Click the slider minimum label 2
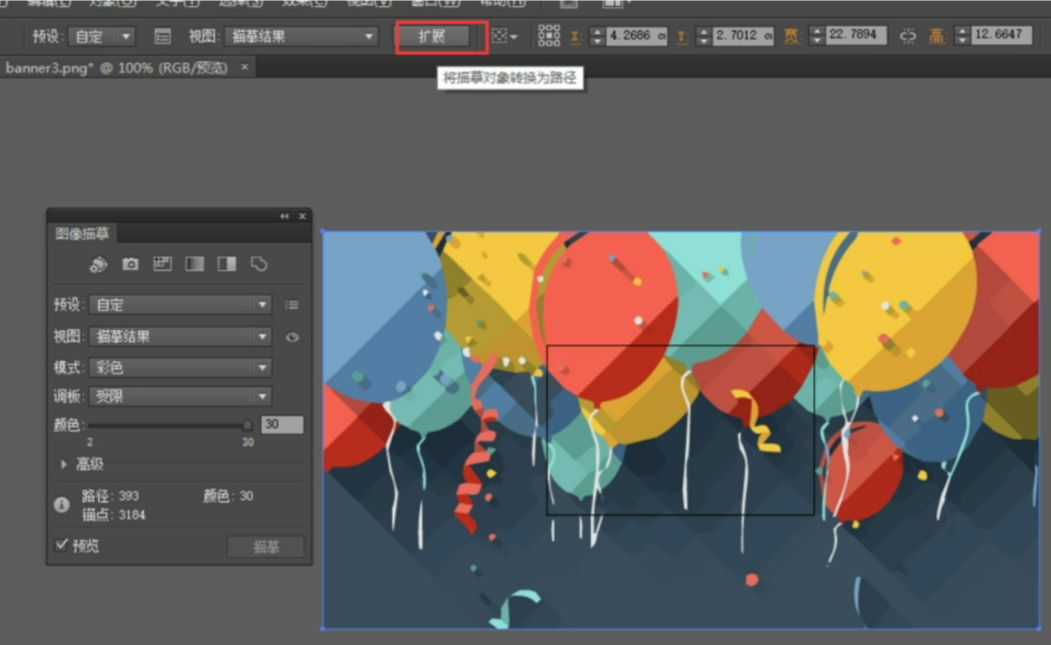 pyautogui.click(x=90, y=443)
